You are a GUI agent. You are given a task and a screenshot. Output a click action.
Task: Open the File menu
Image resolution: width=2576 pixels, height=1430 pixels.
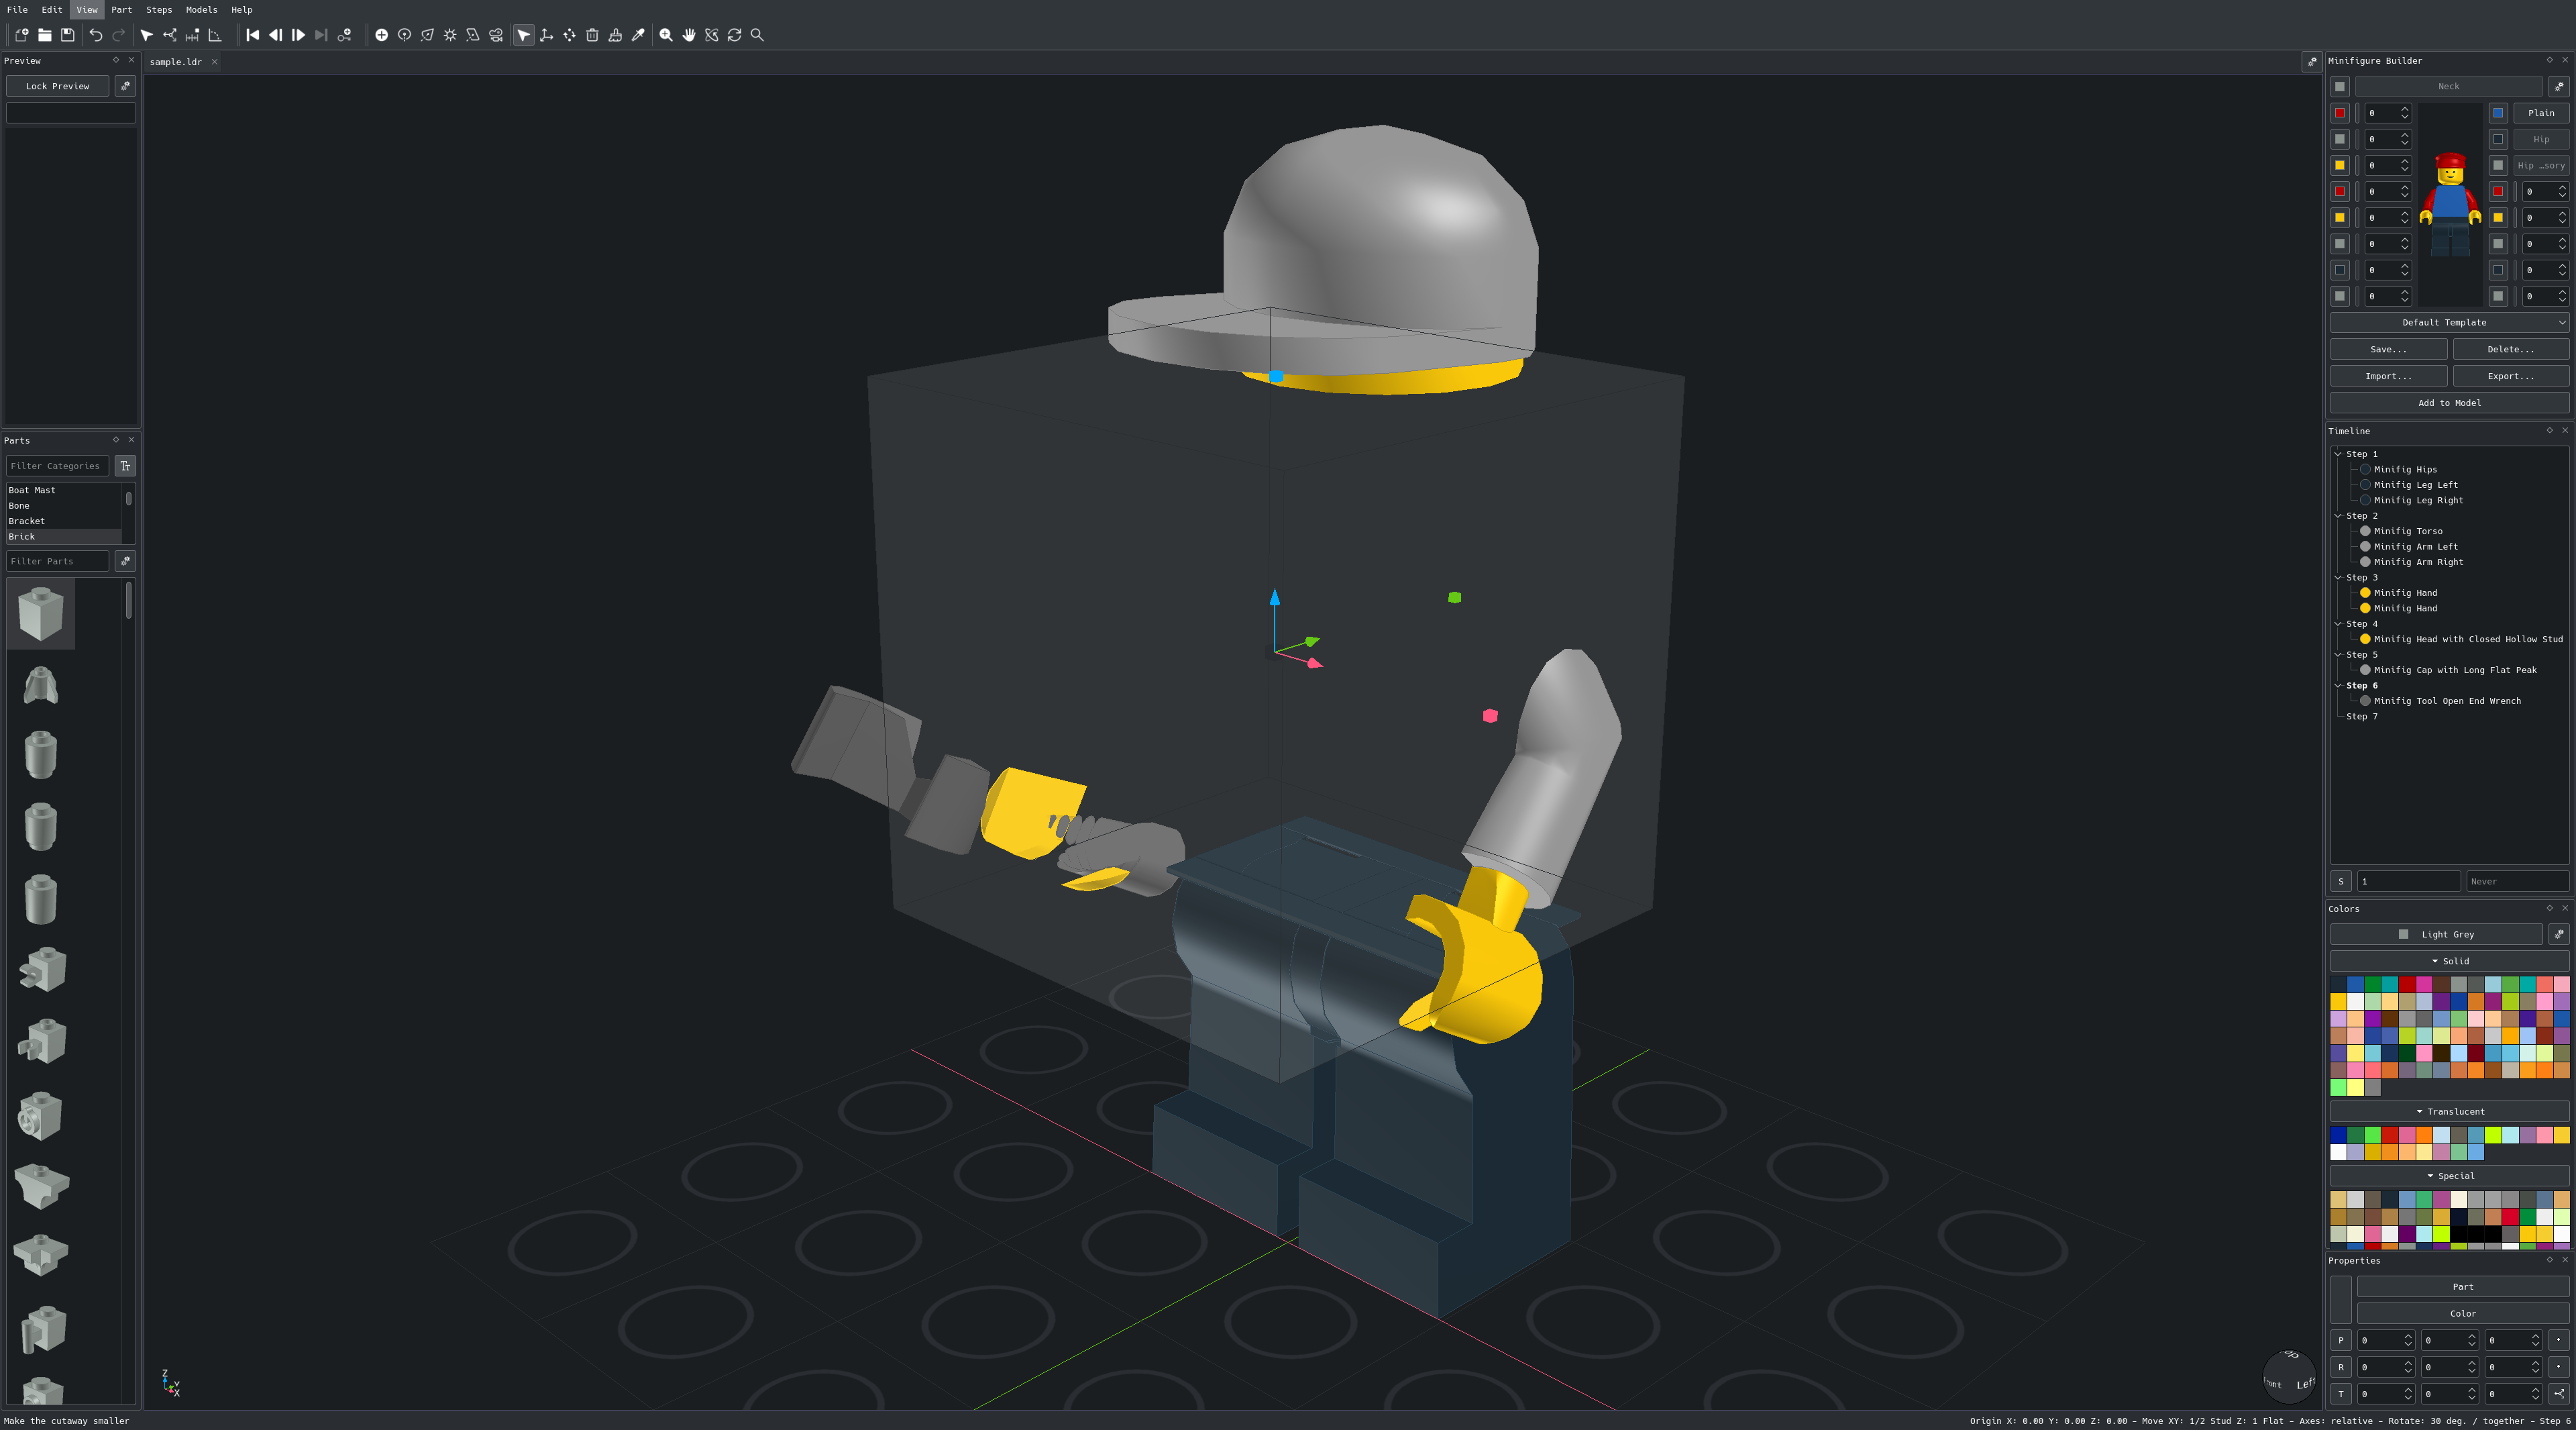click(x=17, y=9)
